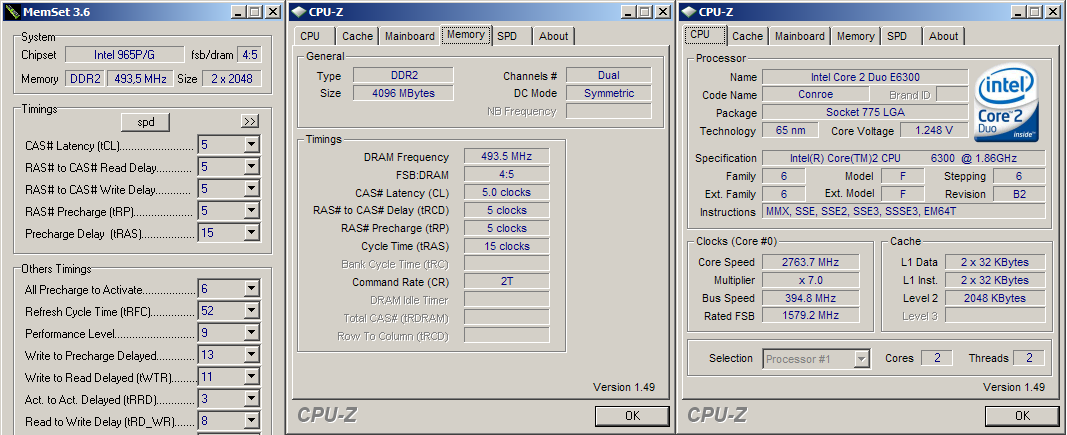The height and width of the screenshot is (435, 1067).
Task: Click the Core Speed 2763.7 MHz value
Action: tap(810, 262)
